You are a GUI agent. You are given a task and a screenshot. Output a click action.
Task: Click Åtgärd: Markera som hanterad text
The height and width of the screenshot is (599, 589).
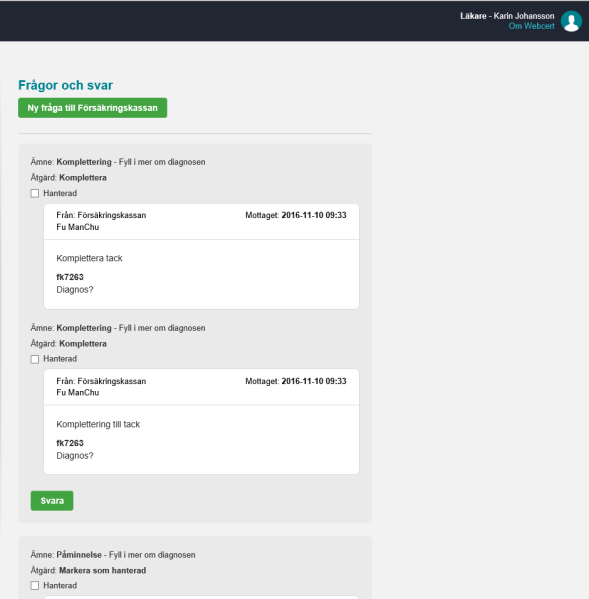pos(88,570)
